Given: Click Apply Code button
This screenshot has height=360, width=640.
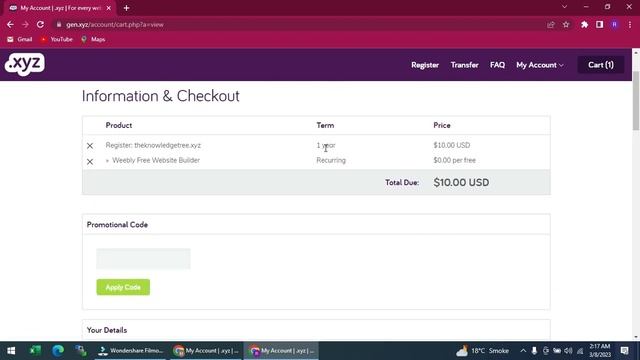Looking at the screenshot, I should 123,287.
